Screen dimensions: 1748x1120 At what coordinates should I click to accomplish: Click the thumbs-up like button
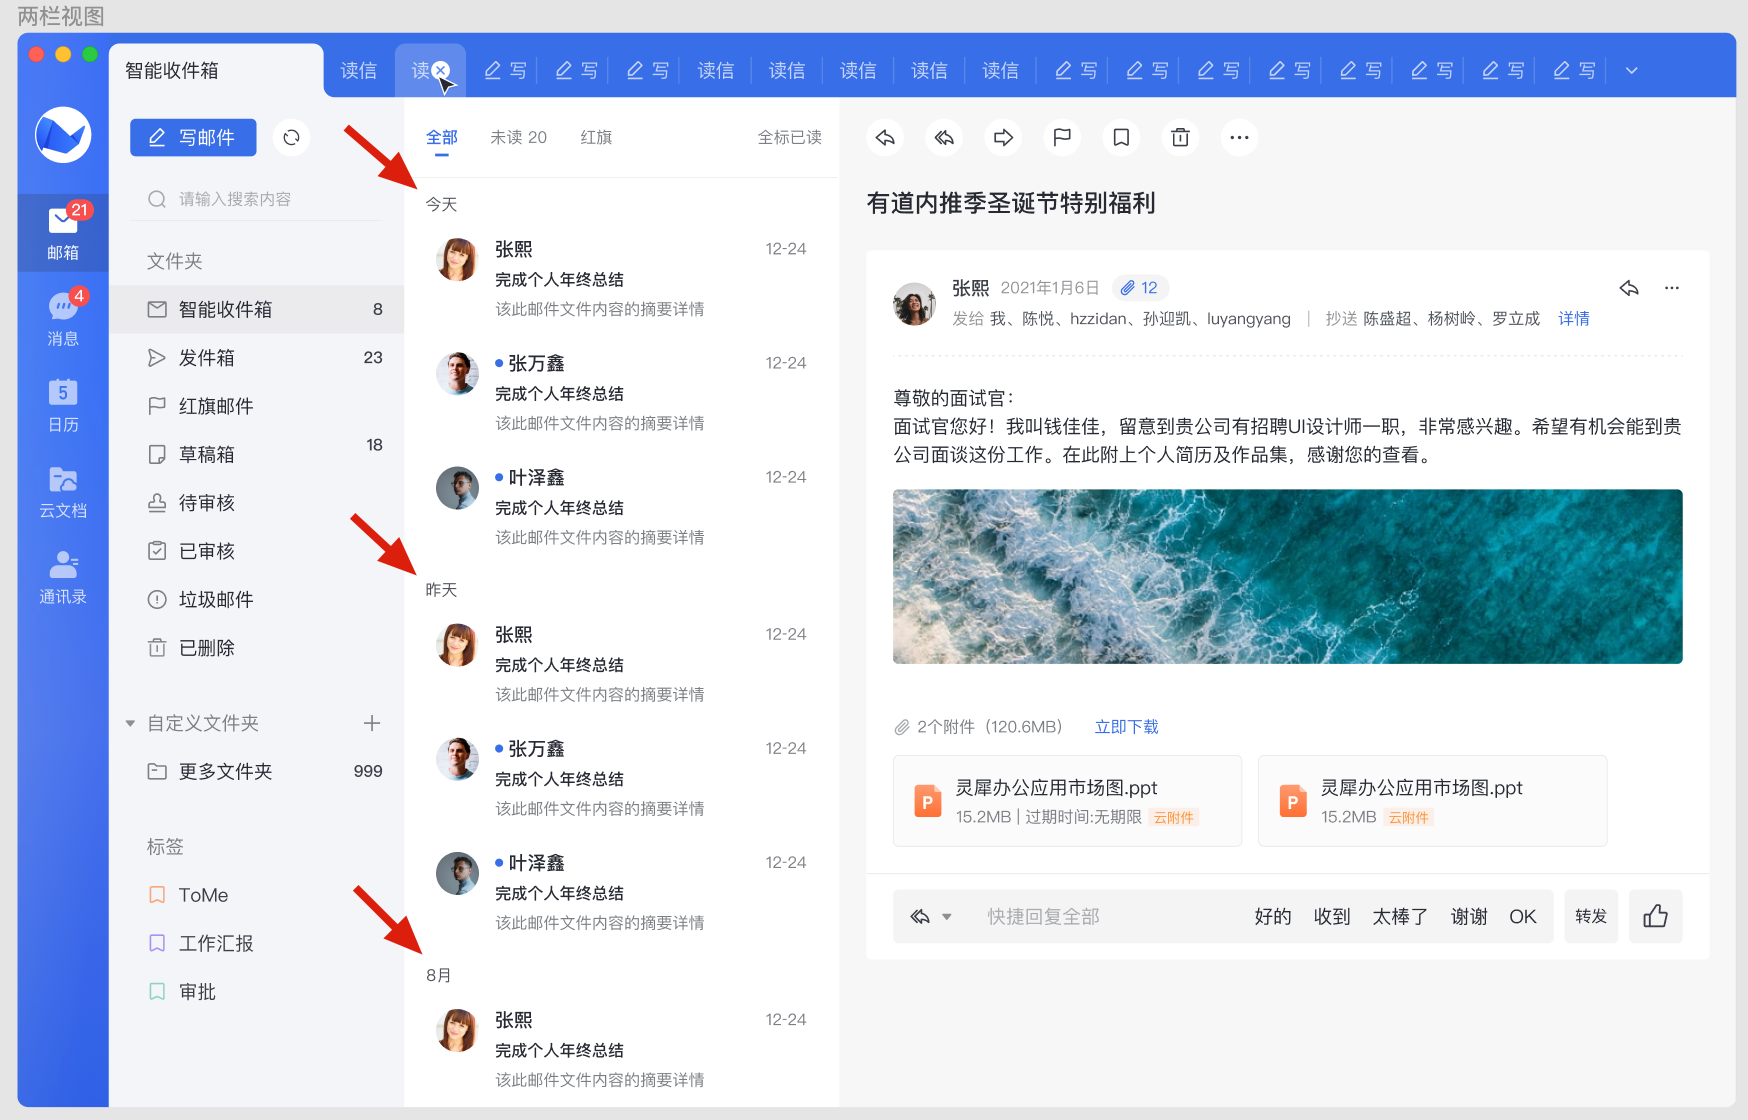(x=1655, y=916)
